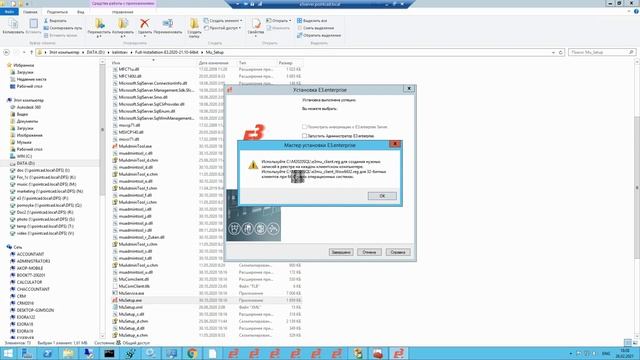Select the WIN (C:) drive in tree
The height and width of the screenshot is (360, 640).
24,156
